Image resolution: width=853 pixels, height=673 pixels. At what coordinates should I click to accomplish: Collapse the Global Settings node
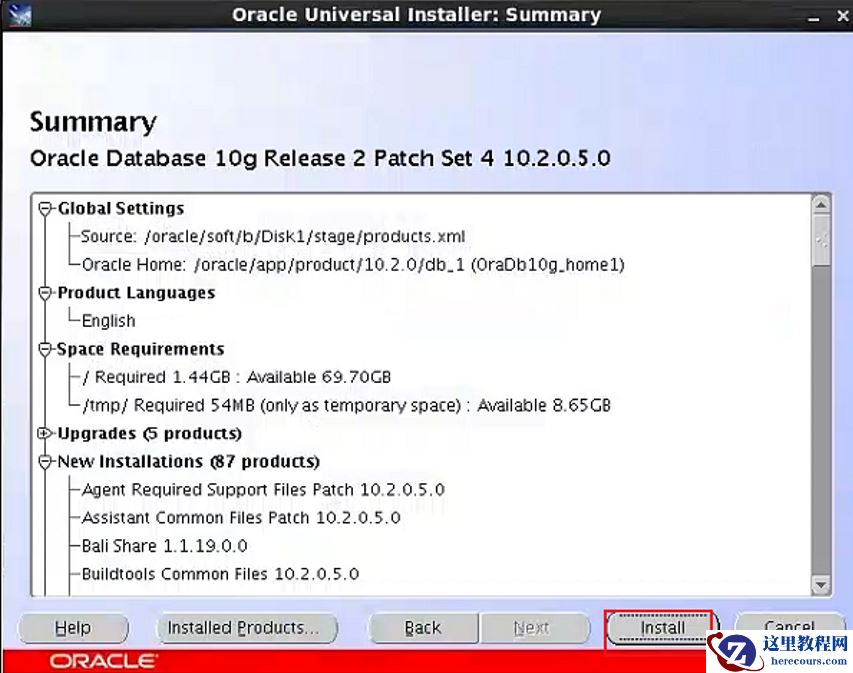tap(45, 208)
